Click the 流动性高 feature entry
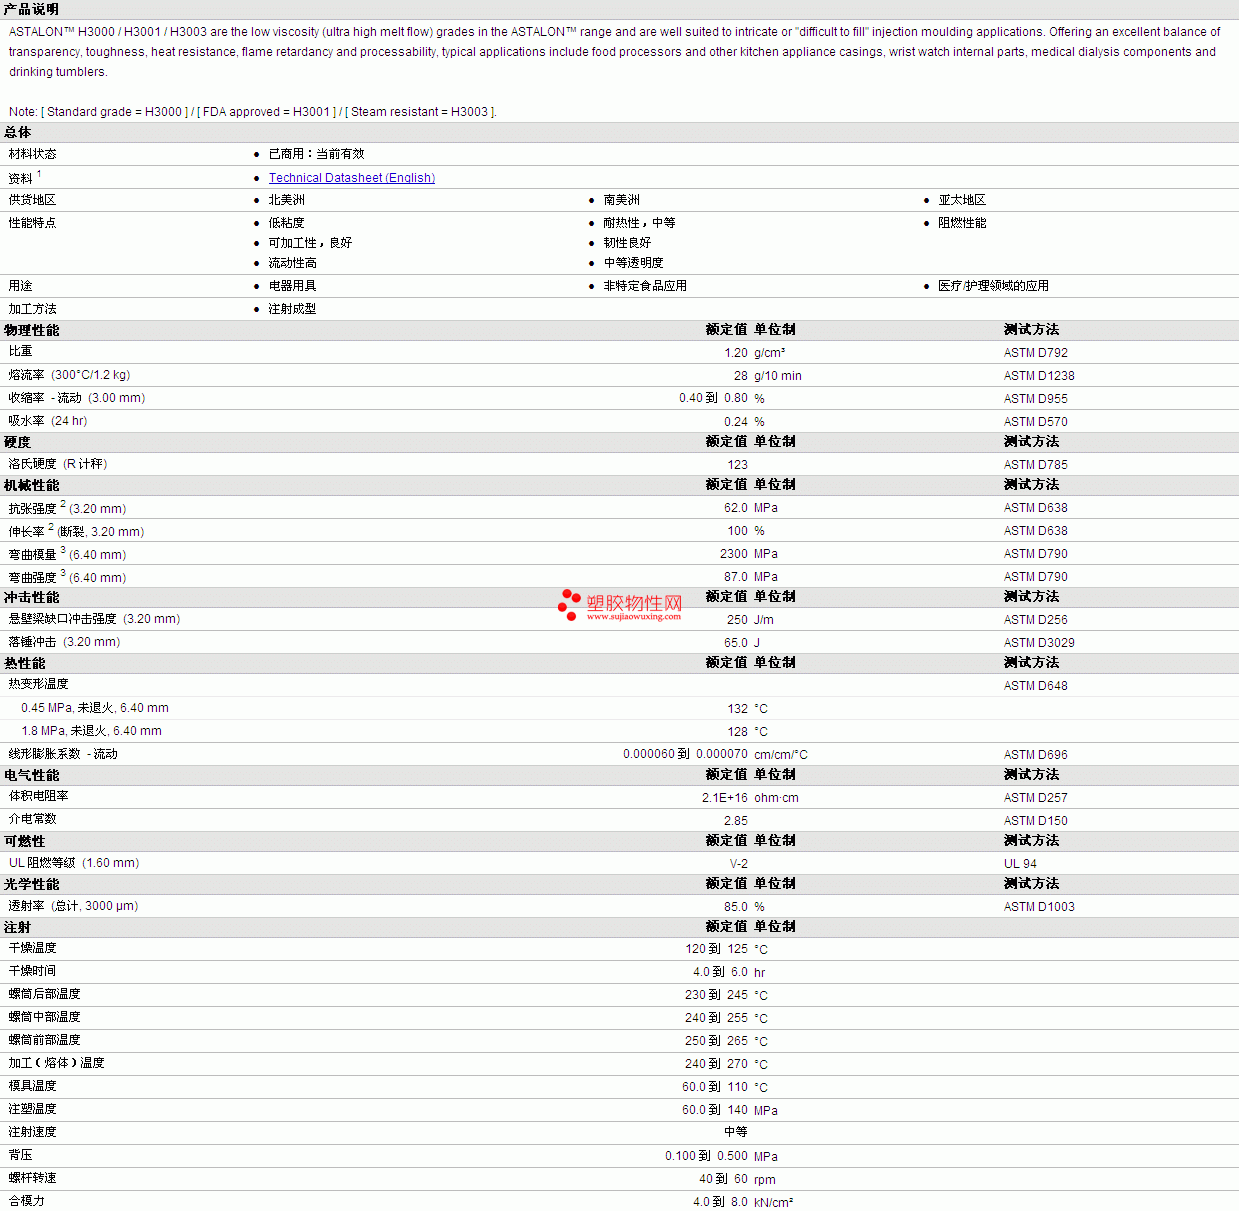 [x=292, y=263]
